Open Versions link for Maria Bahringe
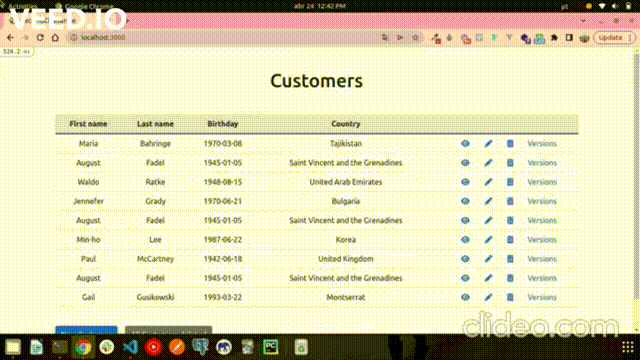Image resolution: width=640 pixels, height=360 pixels. 542,144
